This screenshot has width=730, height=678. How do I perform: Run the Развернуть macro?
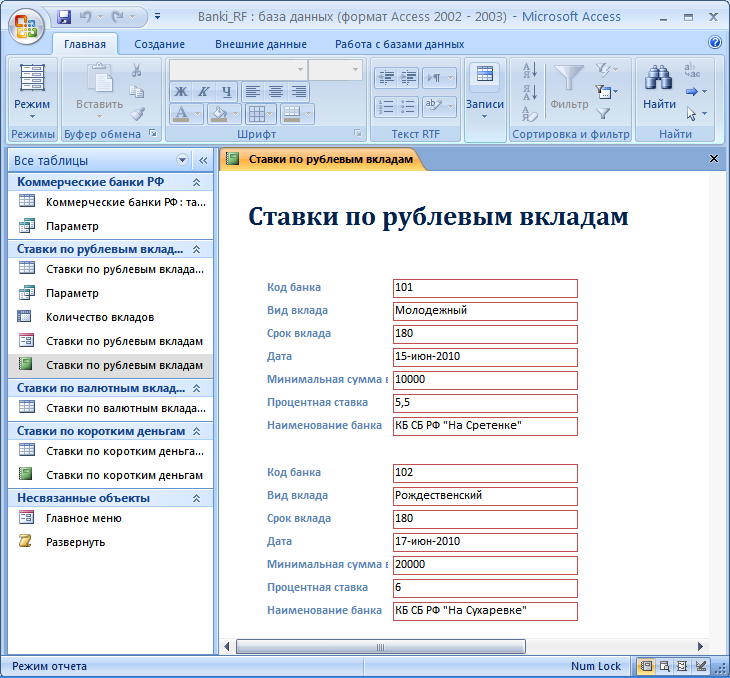[110, 542]
